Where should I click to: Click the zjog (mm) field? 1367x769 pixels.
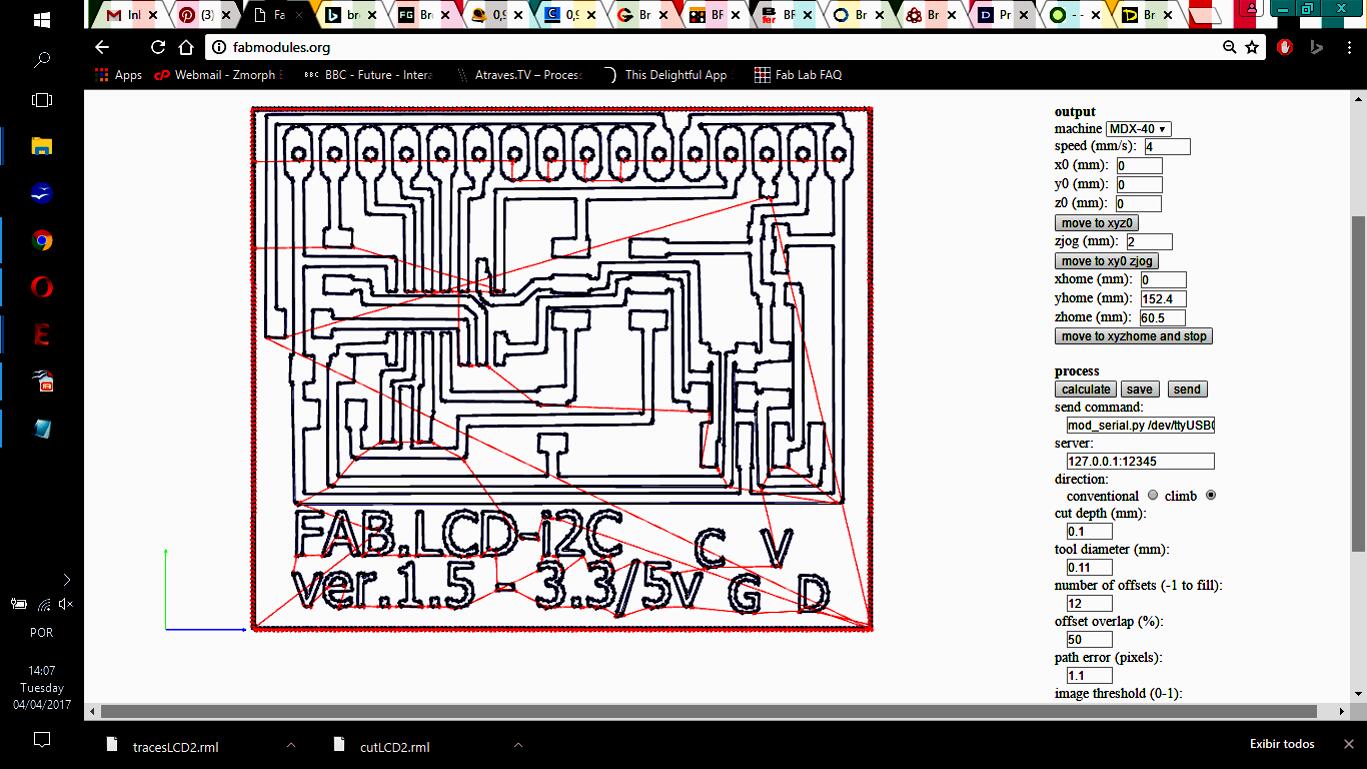coord(1149,242)
